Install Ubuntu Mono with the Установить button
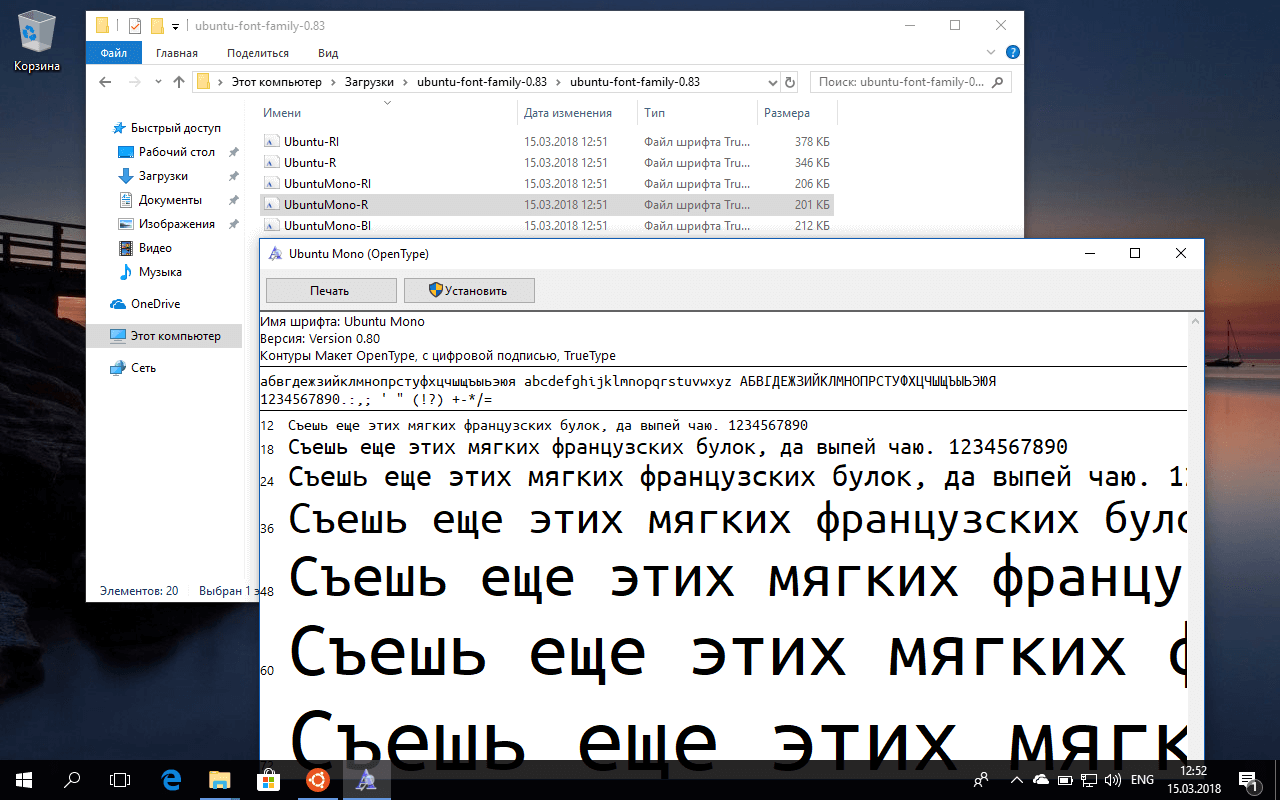Image resolution: width=1280 pixels, height=800 pixels. coord(469,290)
